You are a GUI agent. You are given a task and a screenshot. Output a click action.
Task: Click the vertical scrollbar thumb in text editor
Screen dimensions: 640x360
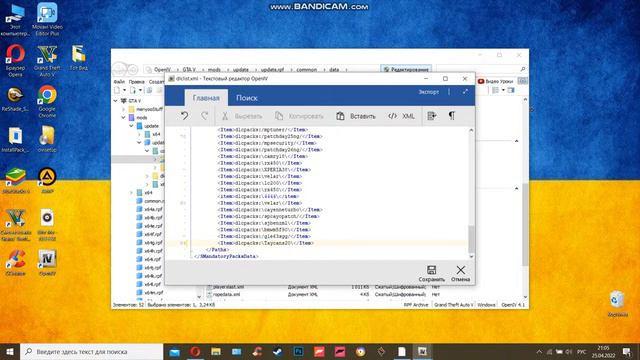(471, 239)
